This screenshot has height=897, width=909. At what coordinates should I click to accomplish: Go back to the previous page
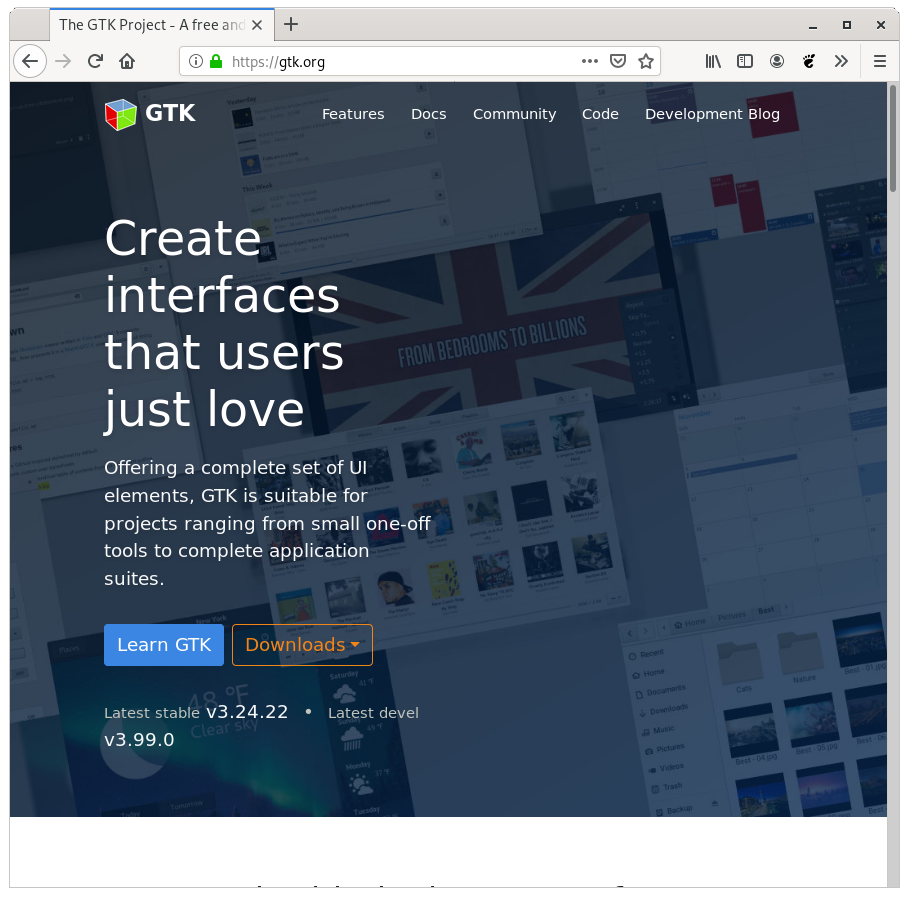tap(30, 61)
